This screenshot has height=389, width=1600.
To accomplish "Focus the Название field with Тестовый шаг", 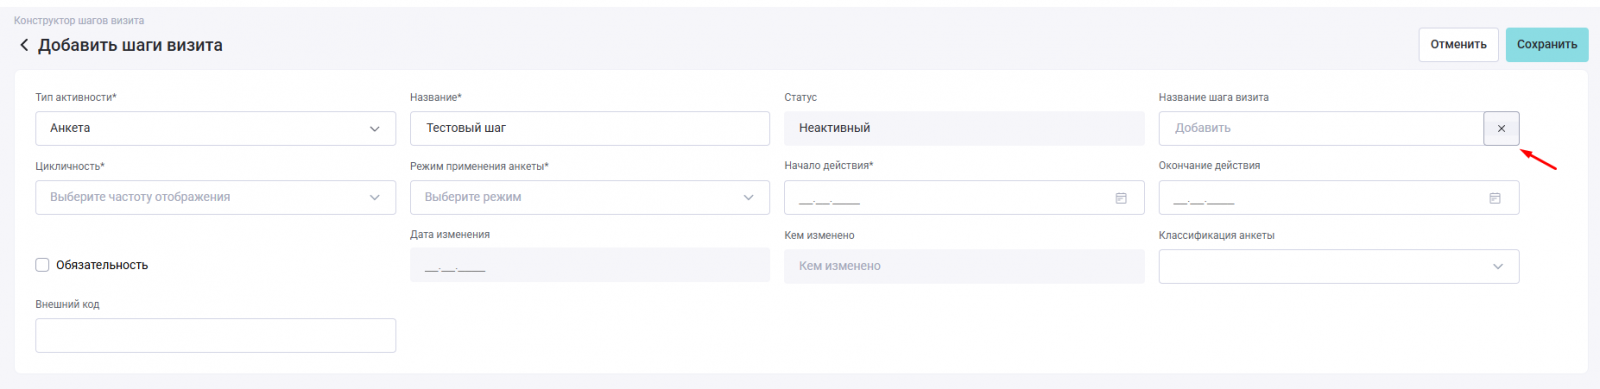I will [x=590, y=128].
